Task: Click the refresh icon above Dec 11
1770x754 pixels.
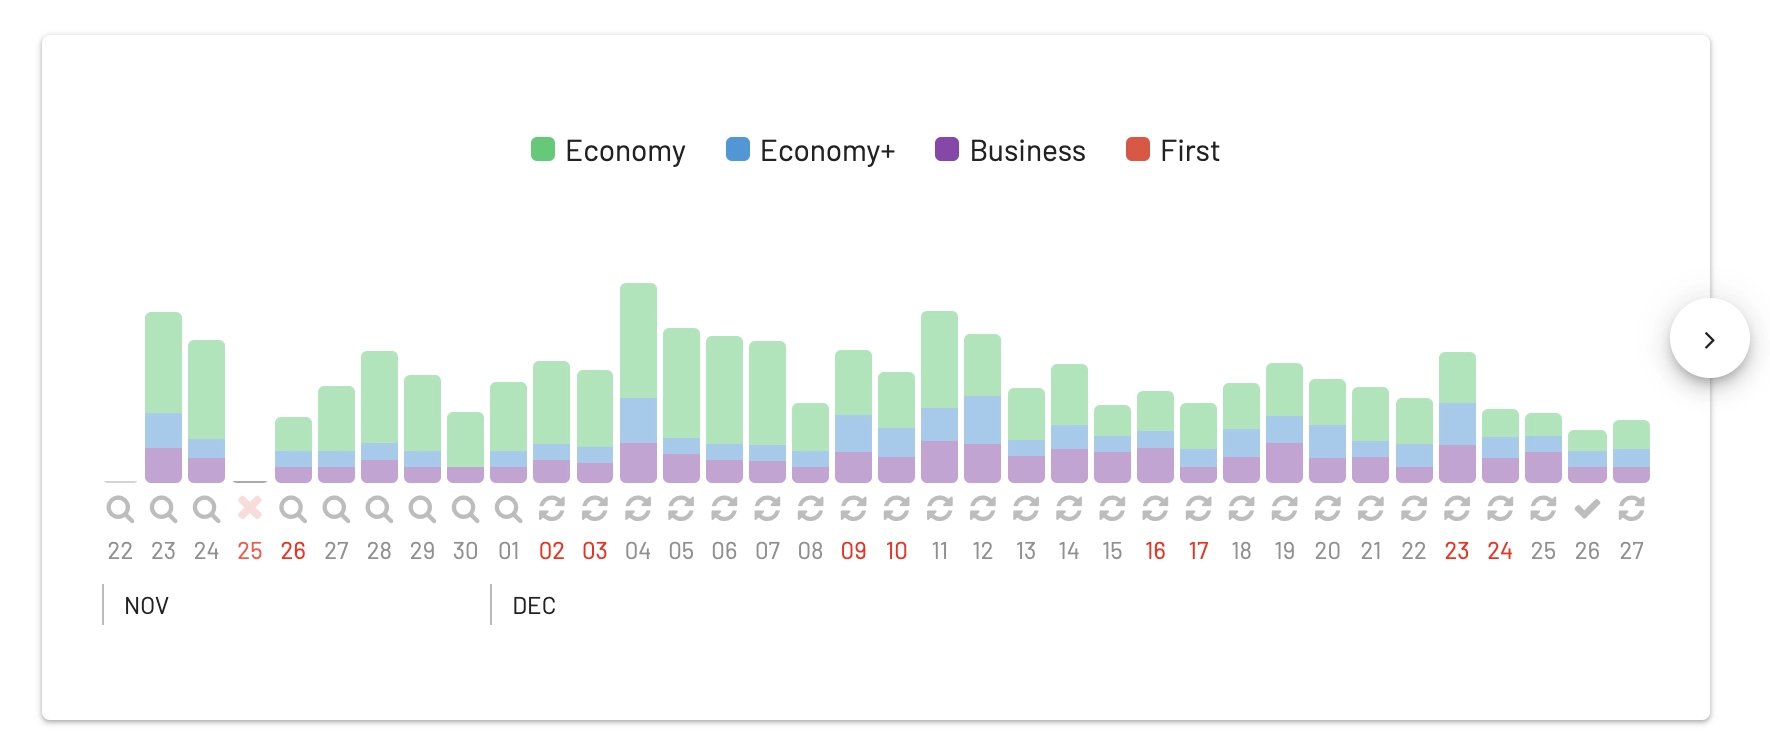Action: [940, 509]
